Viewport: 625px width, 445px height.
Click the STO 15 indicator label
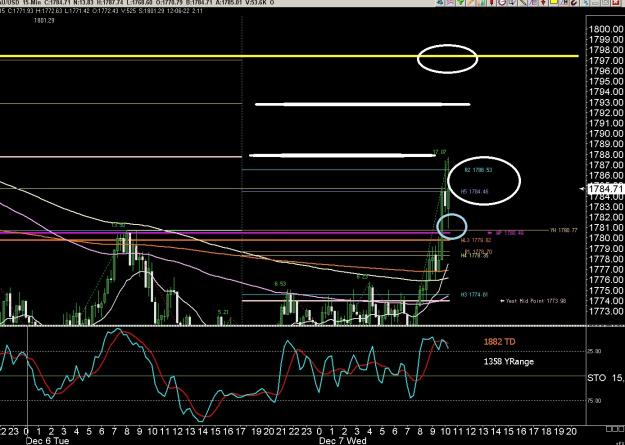(606, 377)
